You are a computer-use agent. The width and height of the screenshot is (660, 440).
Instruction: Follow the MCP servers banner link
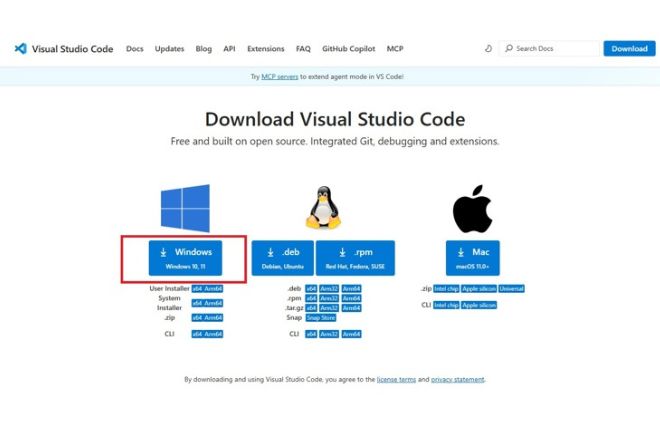click(x=279, y=77)
